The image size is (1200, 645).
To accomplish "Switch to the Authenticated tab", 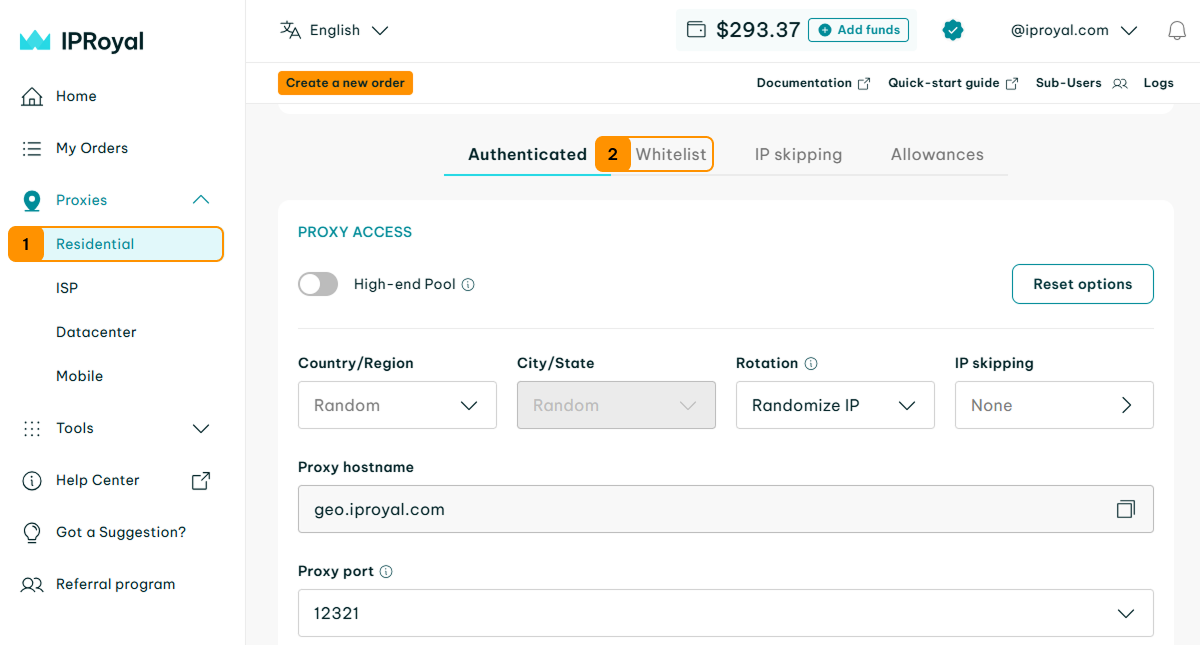I will (x=527, y=154).
